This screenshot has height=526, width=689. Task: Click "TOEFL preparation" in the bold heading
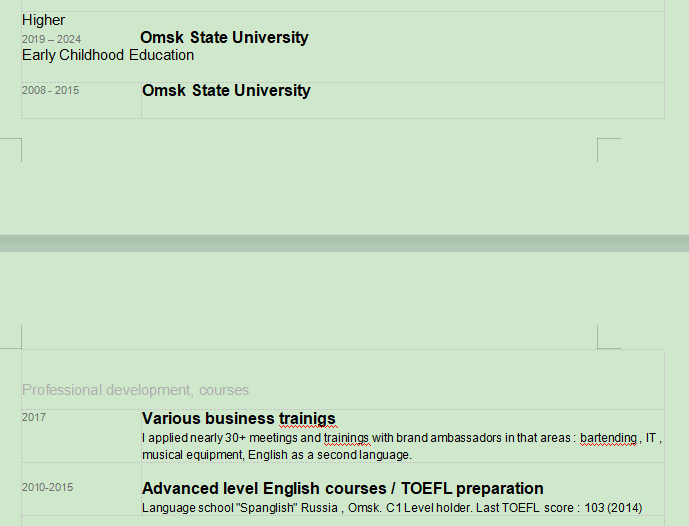click(472, 489)
